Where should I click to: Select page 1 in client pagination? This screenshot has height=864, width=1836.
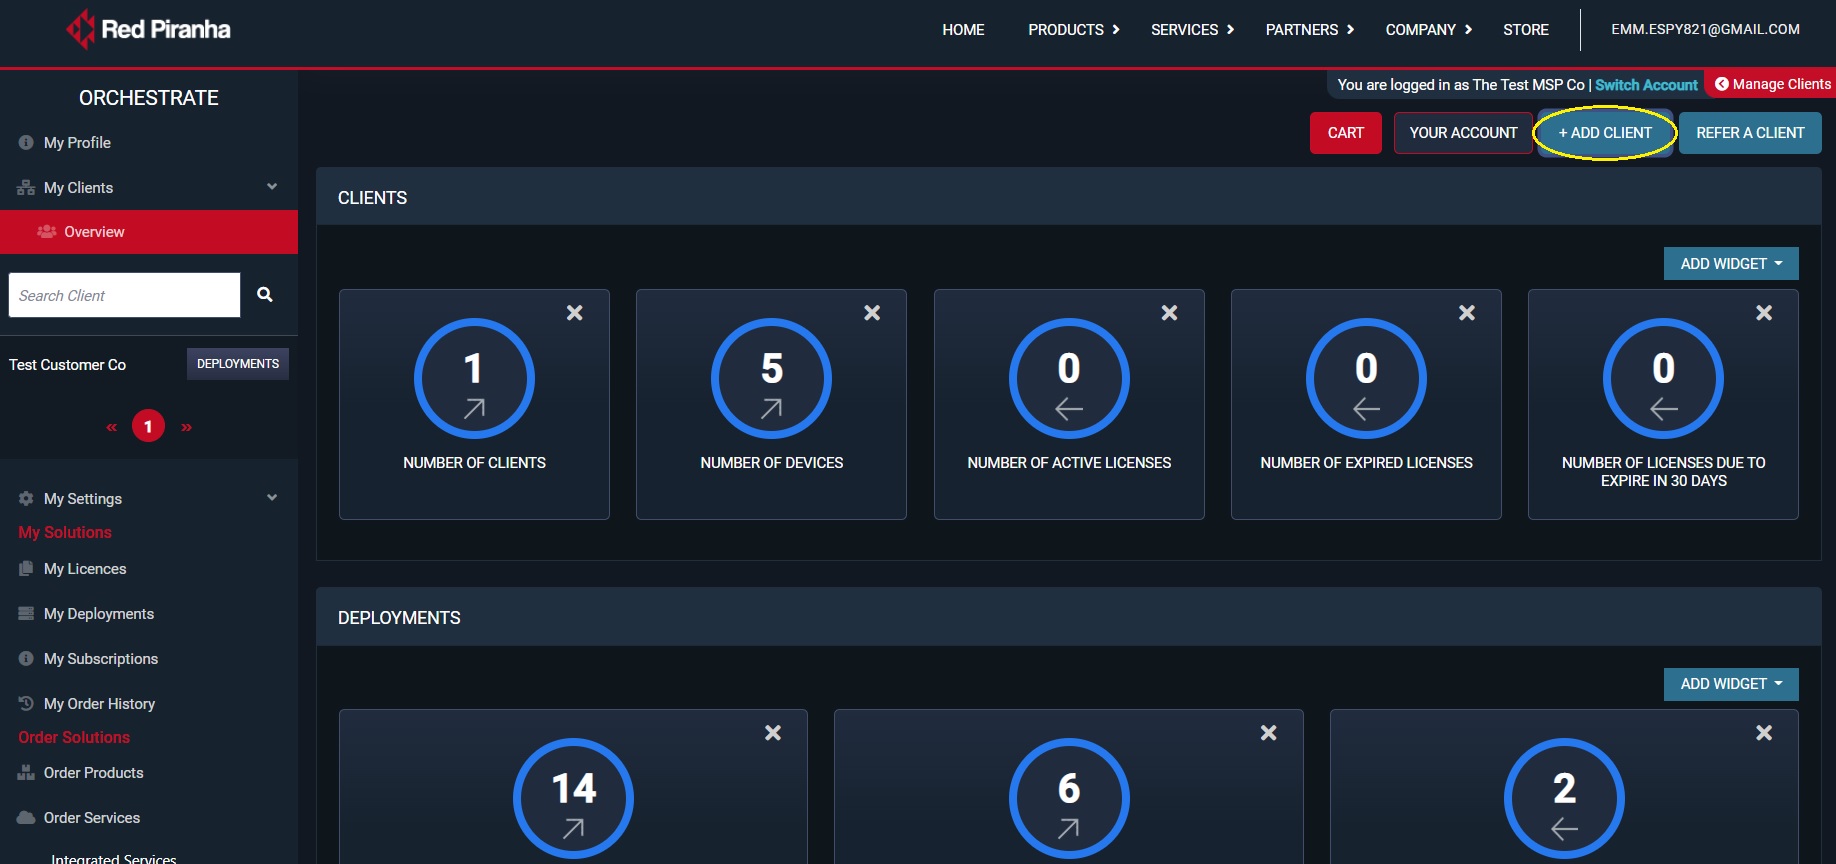click(x=148, y=427)
